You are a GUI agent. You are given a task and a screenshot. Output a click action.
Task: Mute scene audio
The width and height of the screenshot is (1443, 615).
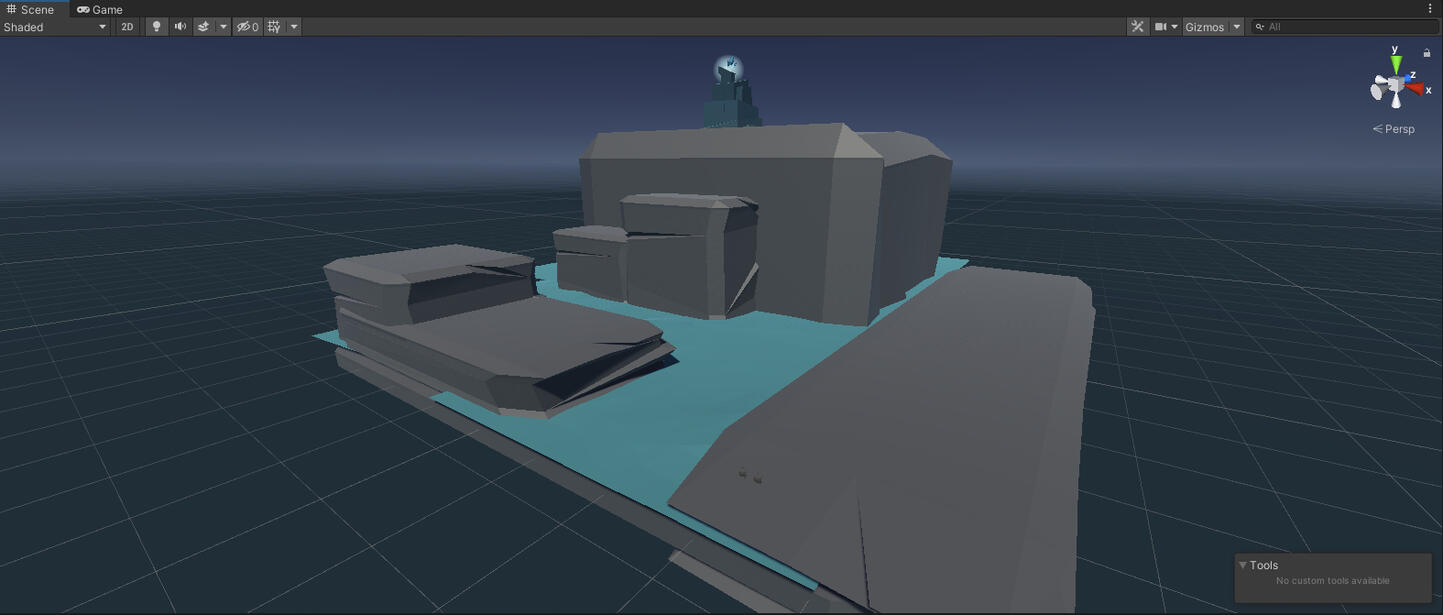(180, 26)
